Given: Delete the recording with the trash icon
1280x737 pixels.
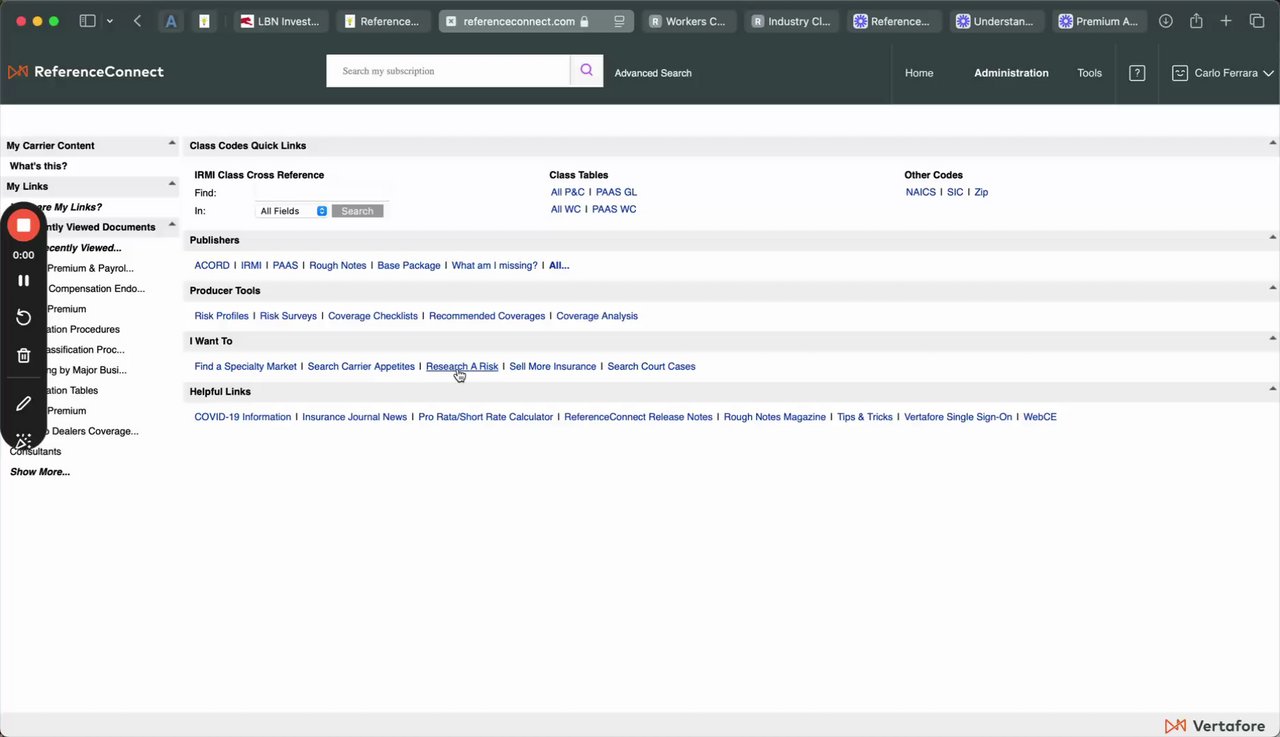Looking at the screenshot, I should coord(23,355).
